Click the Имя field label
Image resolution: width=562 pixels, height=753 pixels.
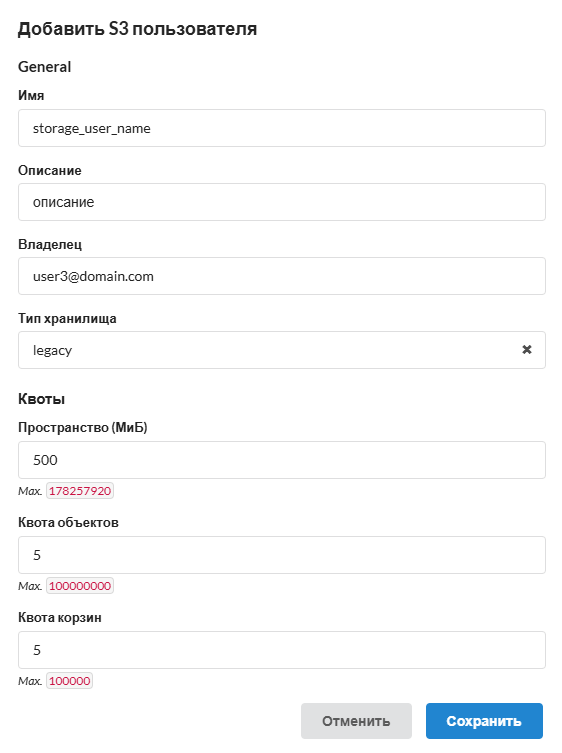point(31,96)
